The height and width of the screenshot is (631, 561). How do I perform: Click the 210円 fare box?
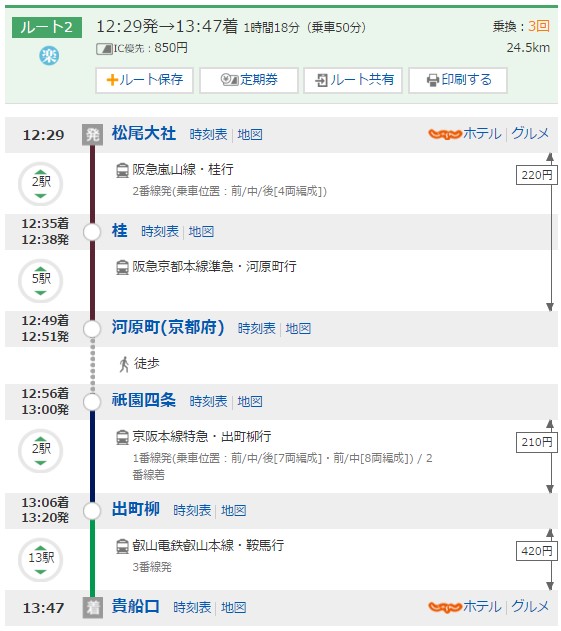(536, 443)
